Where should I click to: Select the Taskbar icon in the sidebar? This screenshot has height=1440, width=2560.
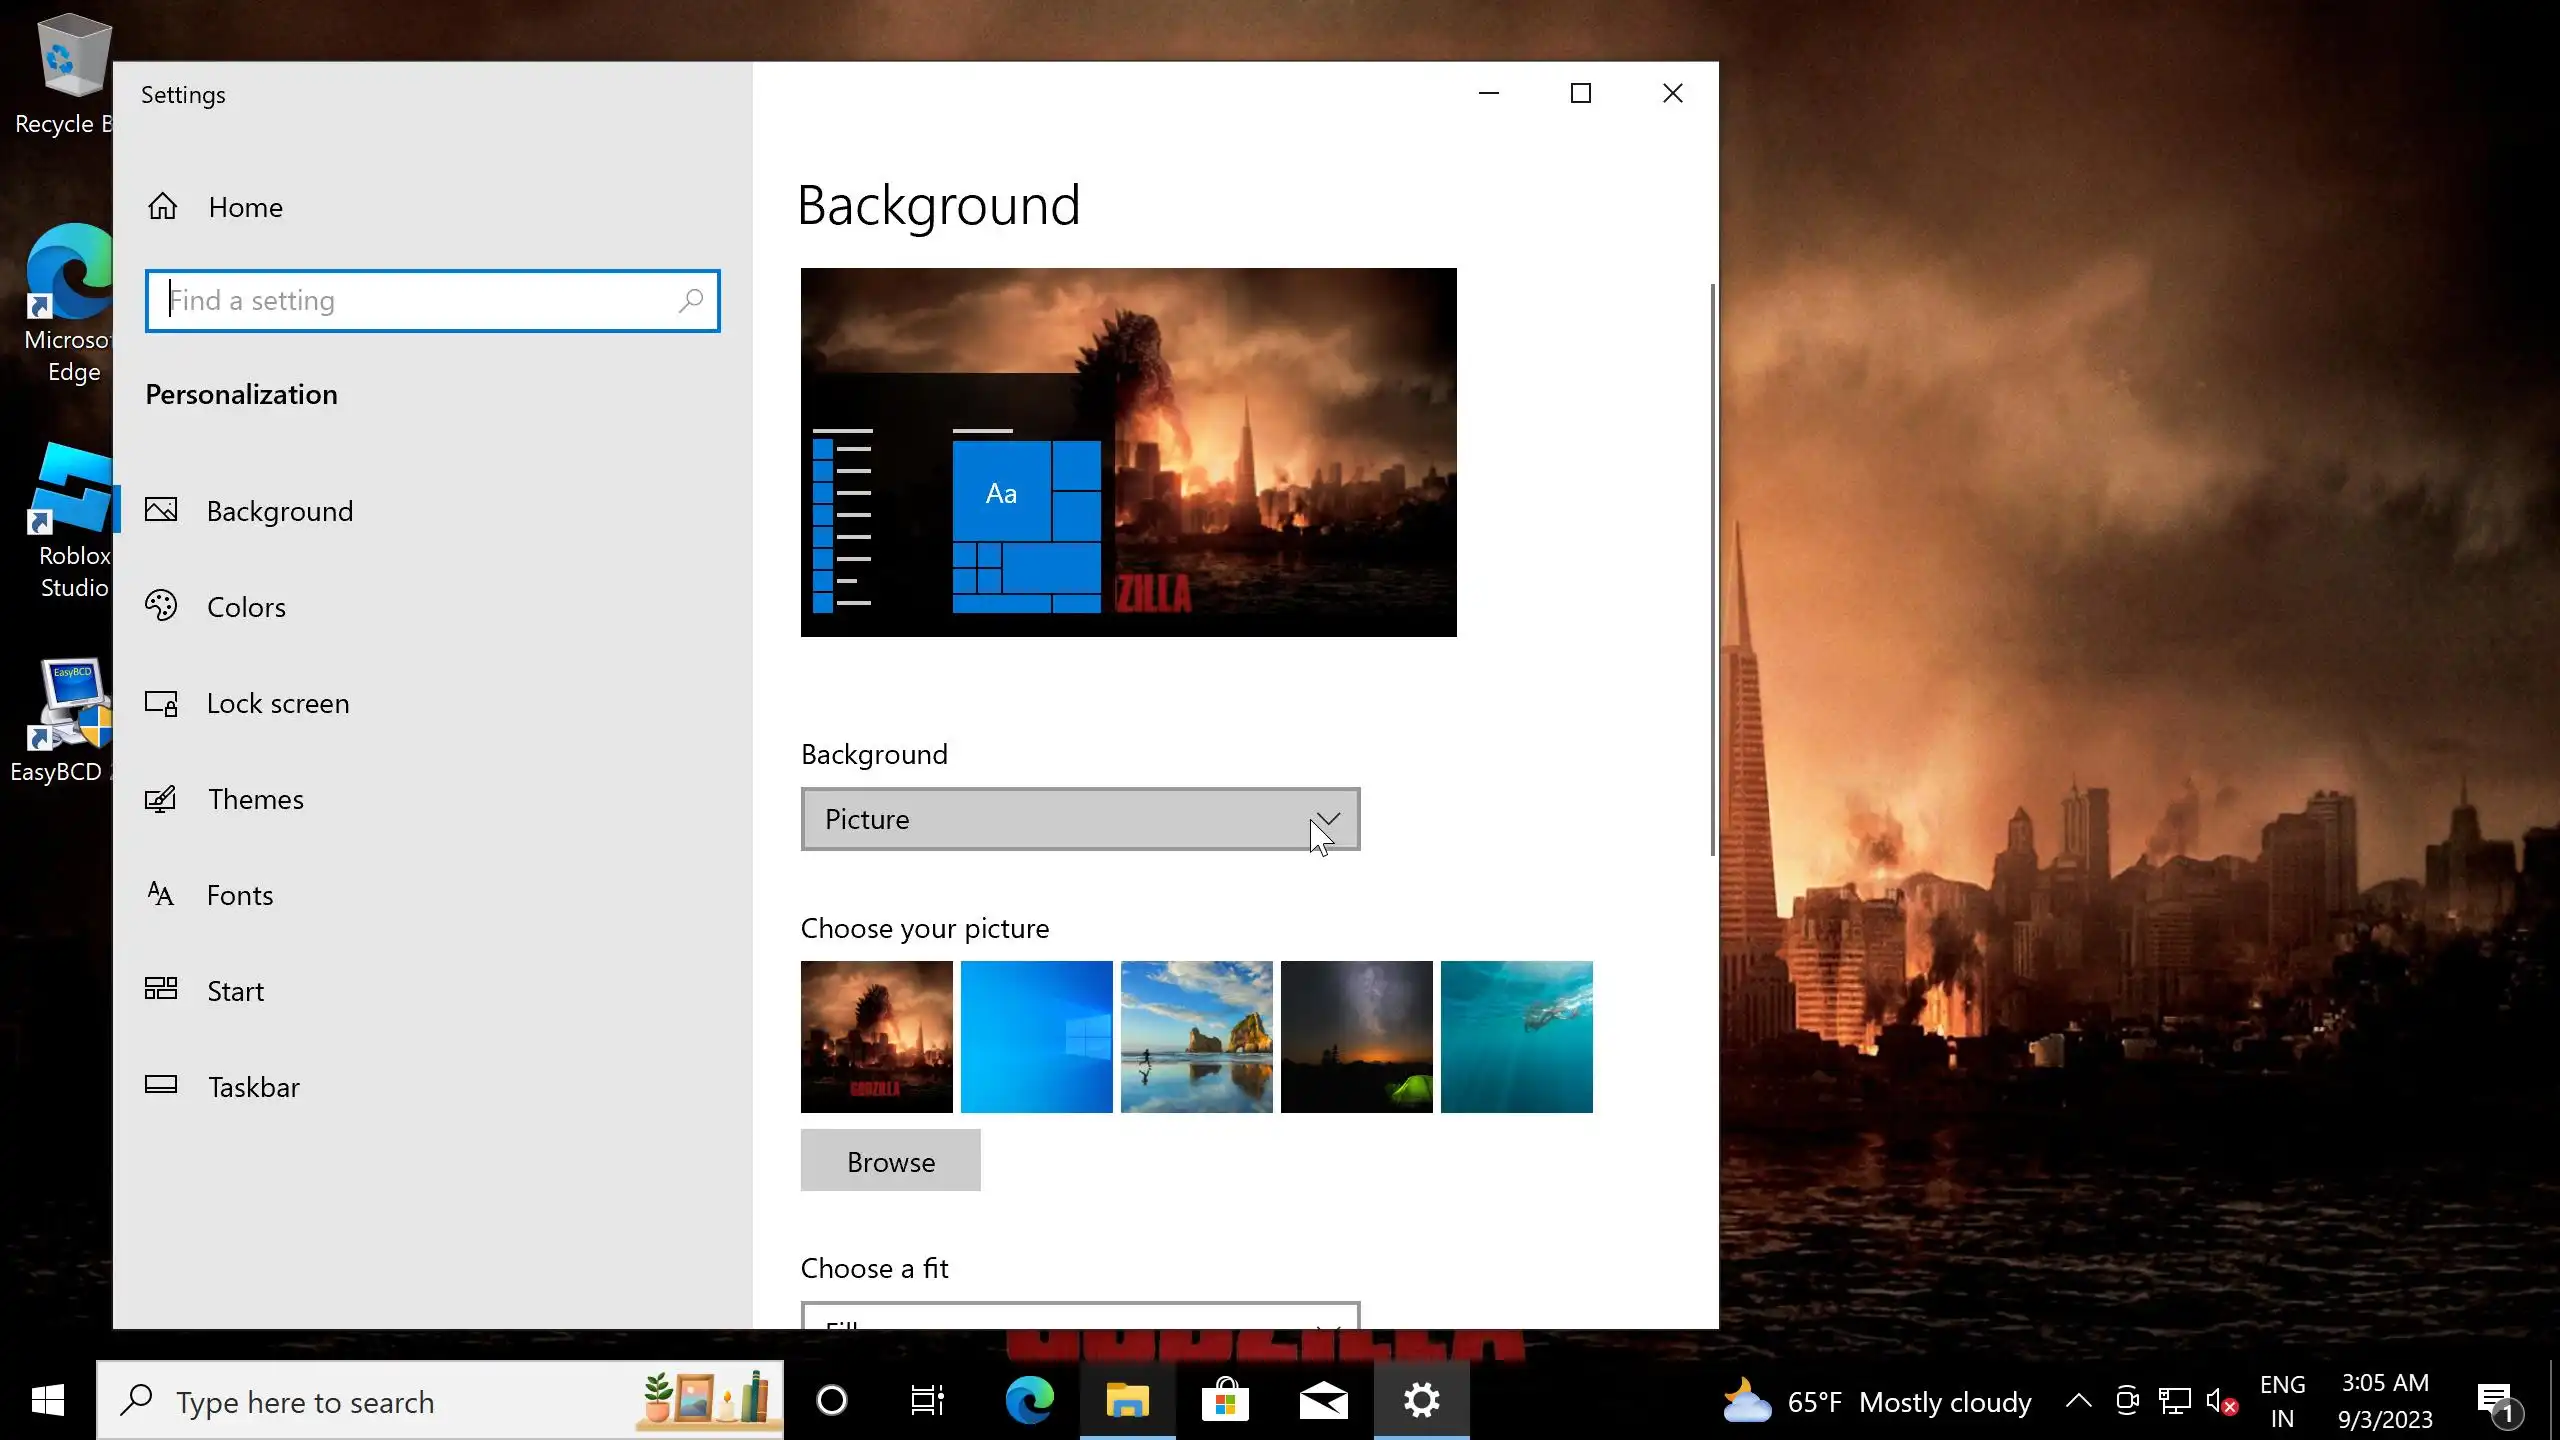pyautogui.click(x=161, y=1085)
